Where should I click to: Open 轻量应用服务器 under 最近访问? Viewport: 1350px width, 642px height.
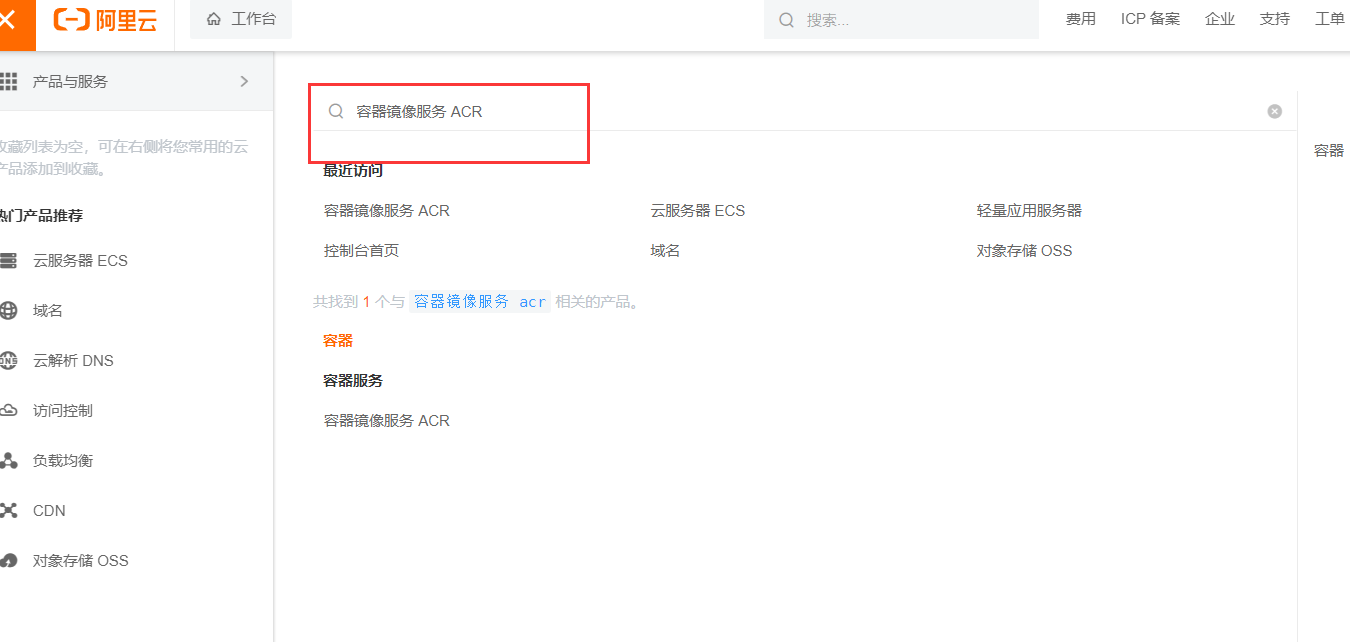pos(1029,211)
